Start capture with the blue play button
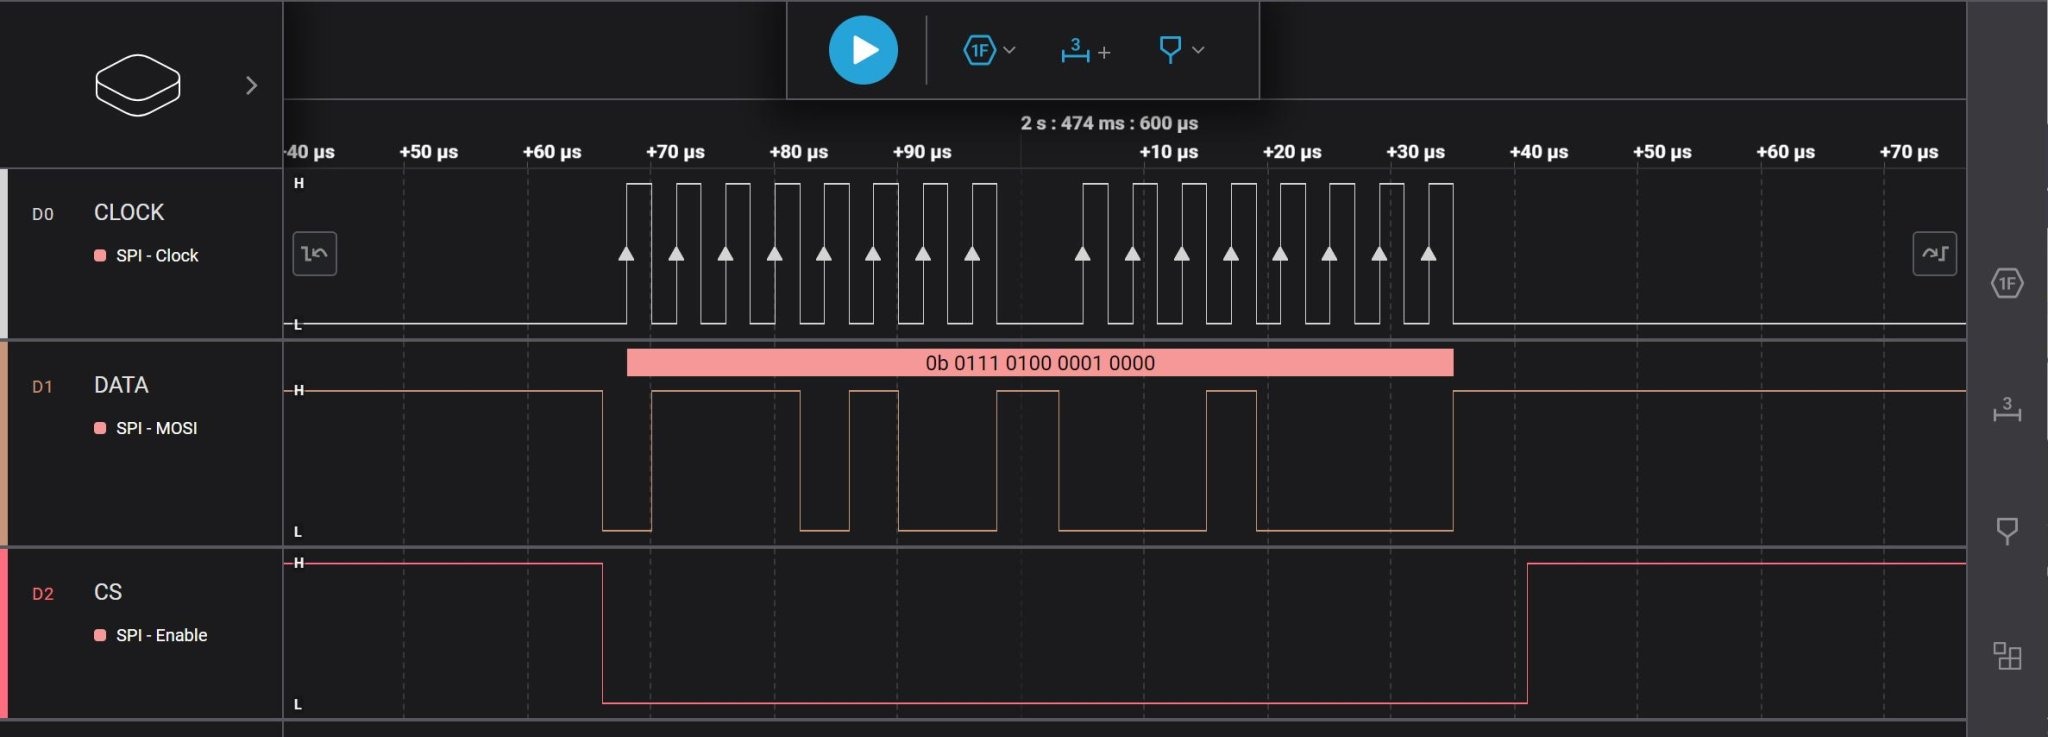This screenshot has width=2048, height=737. point(863,50)
